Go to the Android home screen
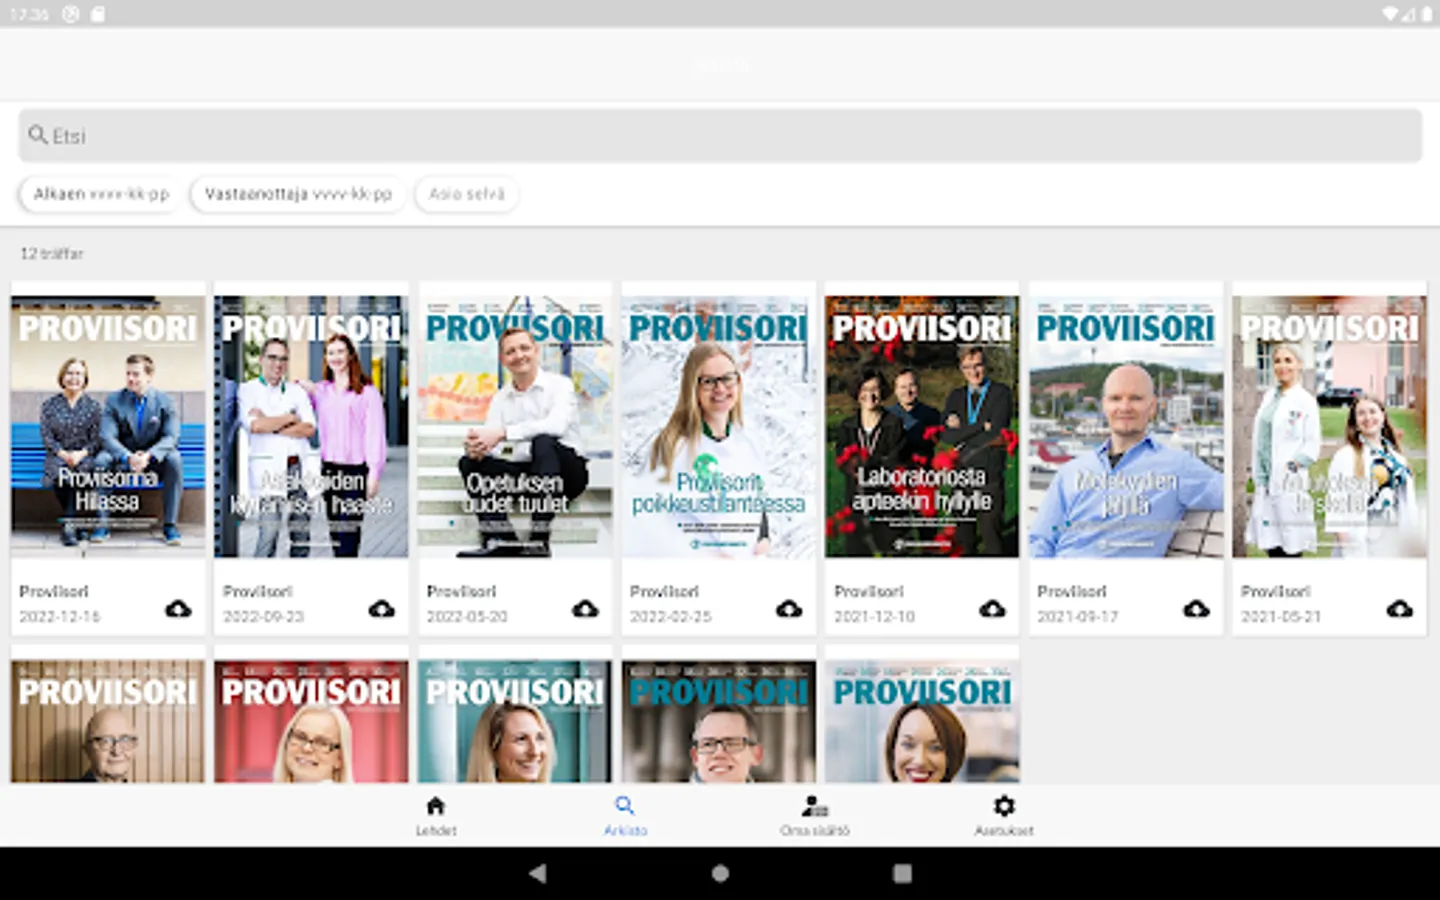The image size is (1440, 900). [720, 873]
